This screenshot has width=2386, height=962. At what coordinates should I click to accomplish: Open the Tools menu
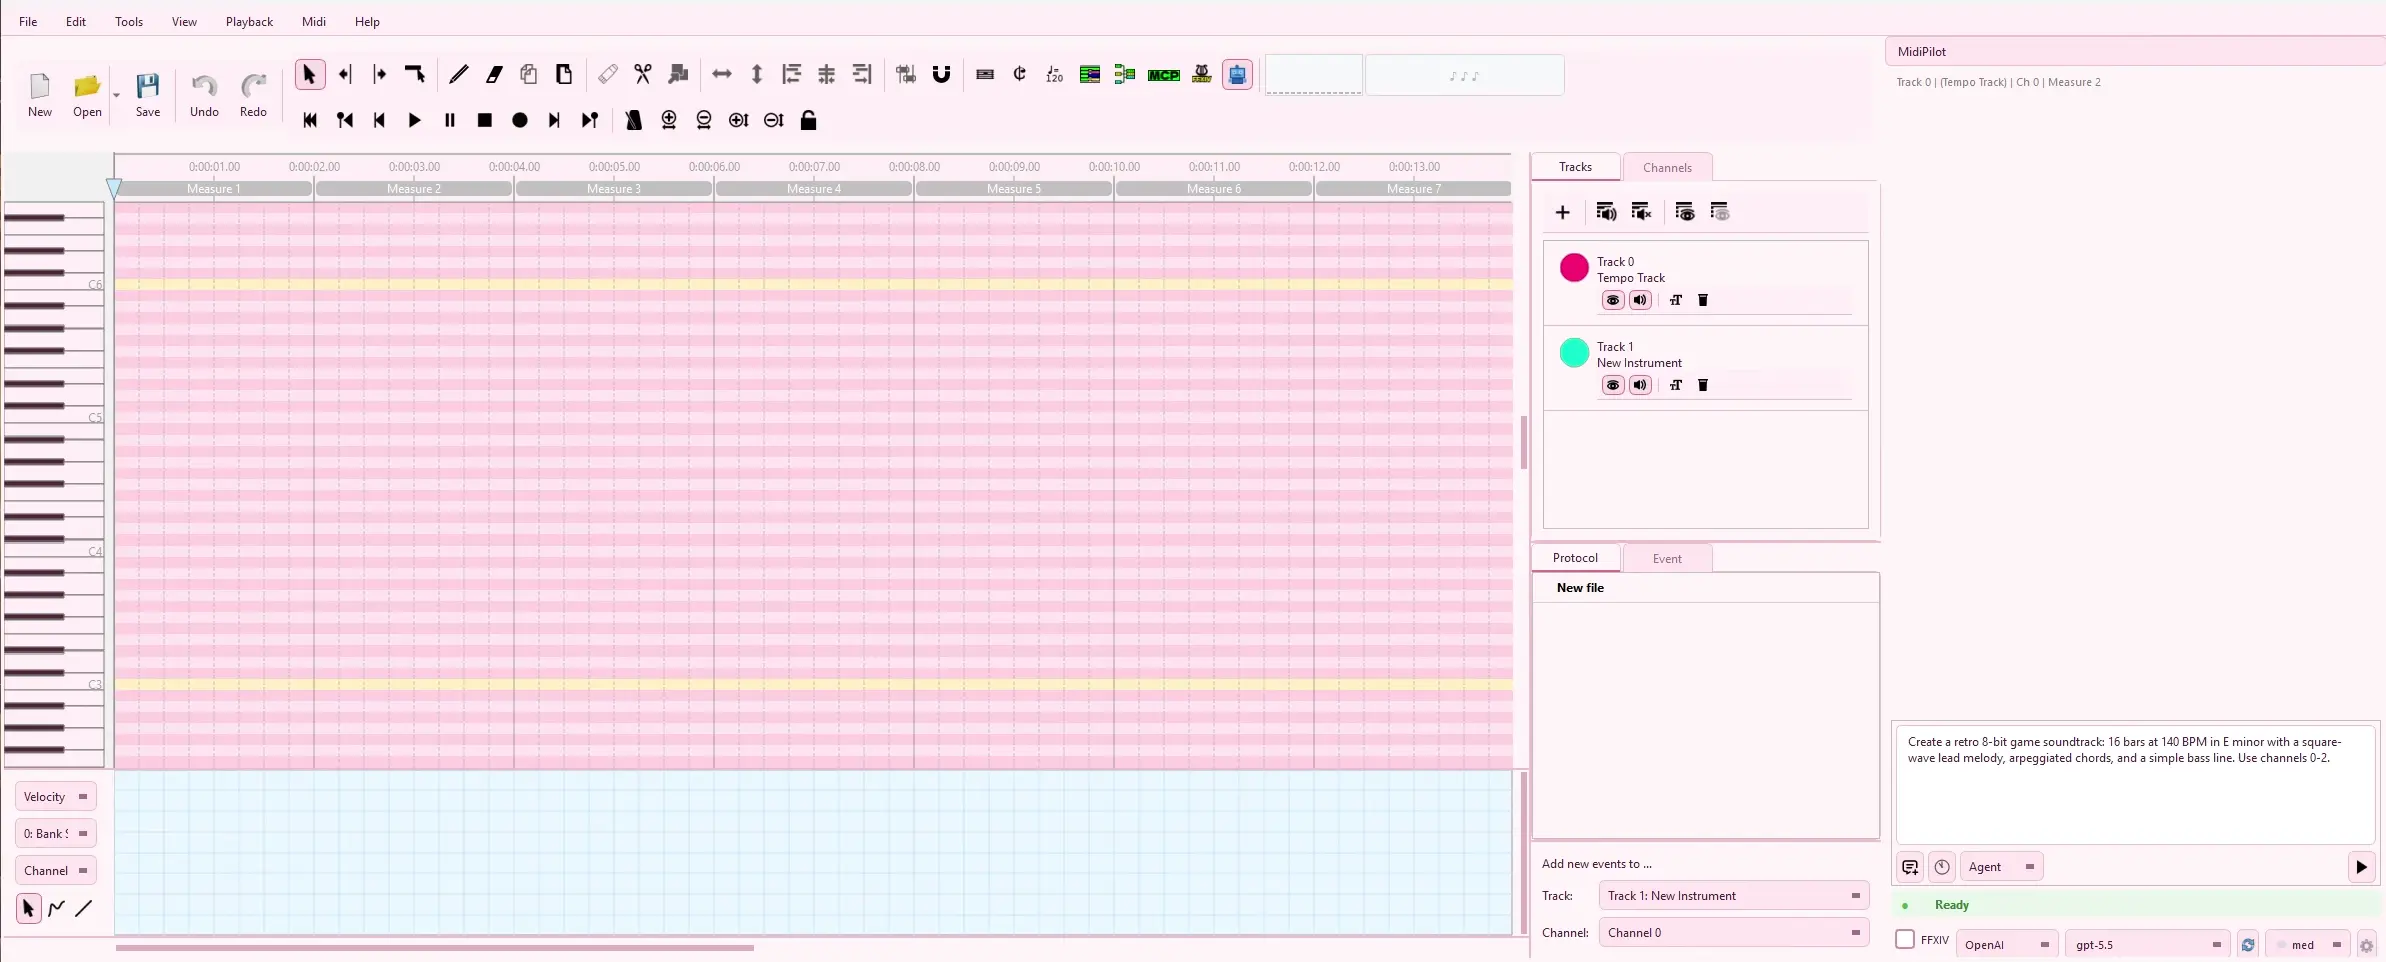click(129, 21)
